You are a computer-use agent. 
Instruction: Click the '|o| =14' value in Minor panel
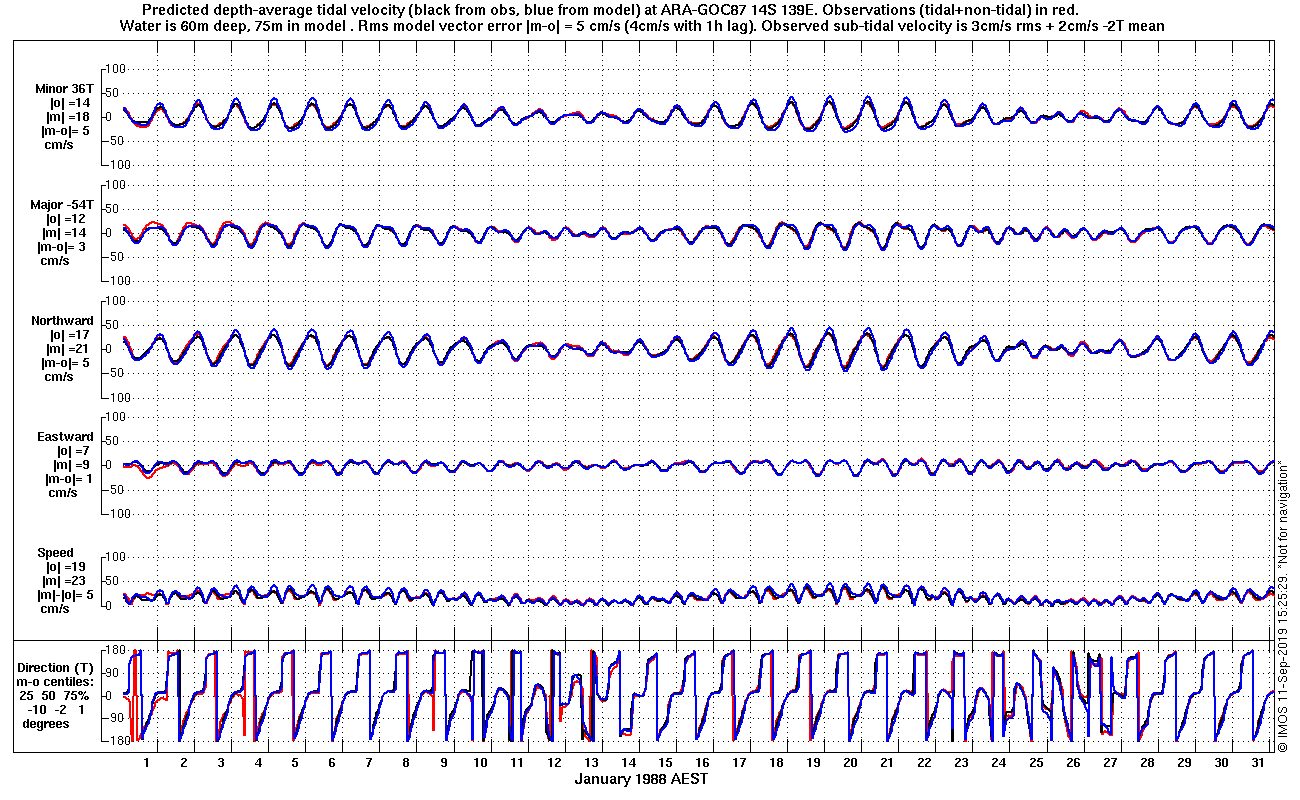click(x=69, y=103)
